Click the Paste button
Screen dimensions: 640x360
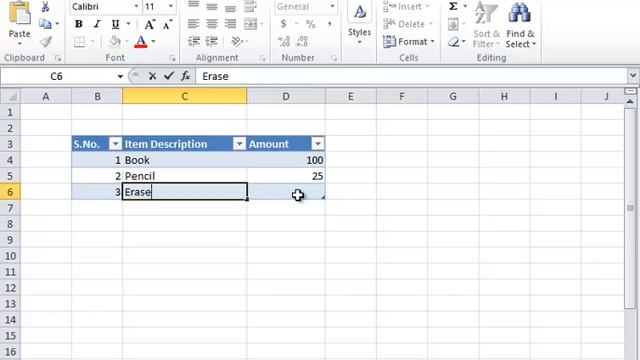point(19,22)
